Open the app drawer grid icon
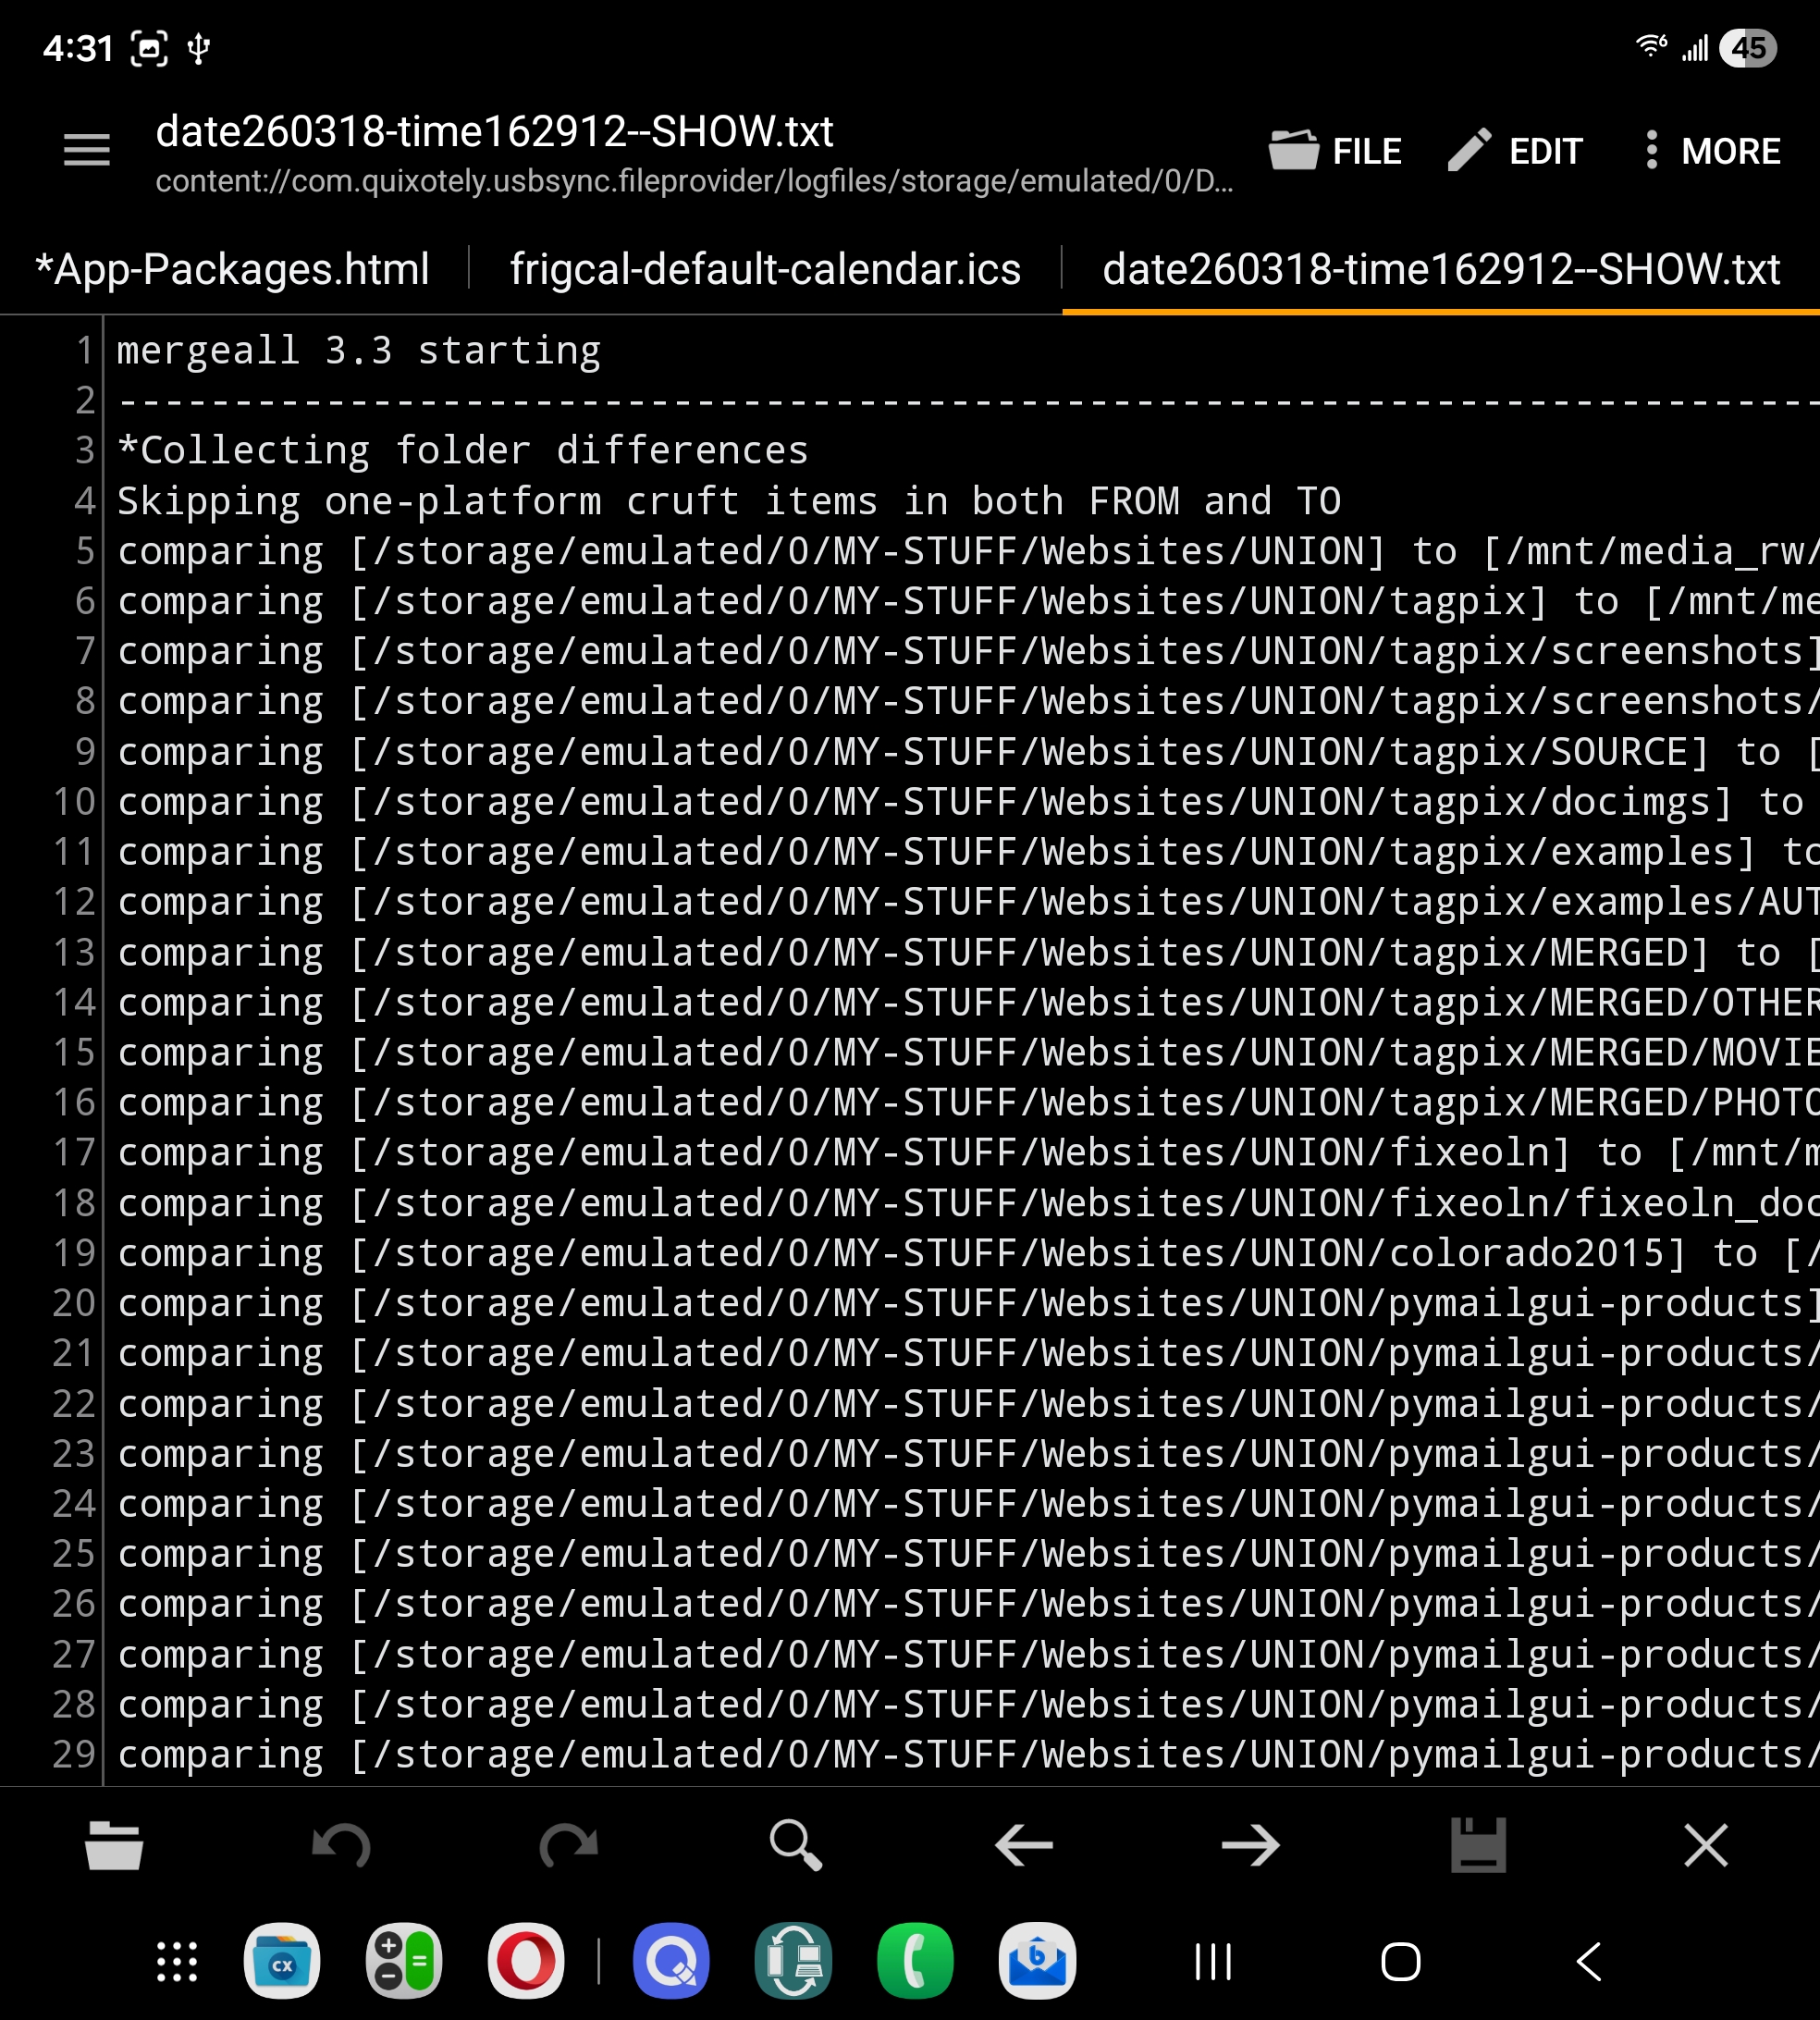The image size is (1820, 2020). [x=177, y=1961]
